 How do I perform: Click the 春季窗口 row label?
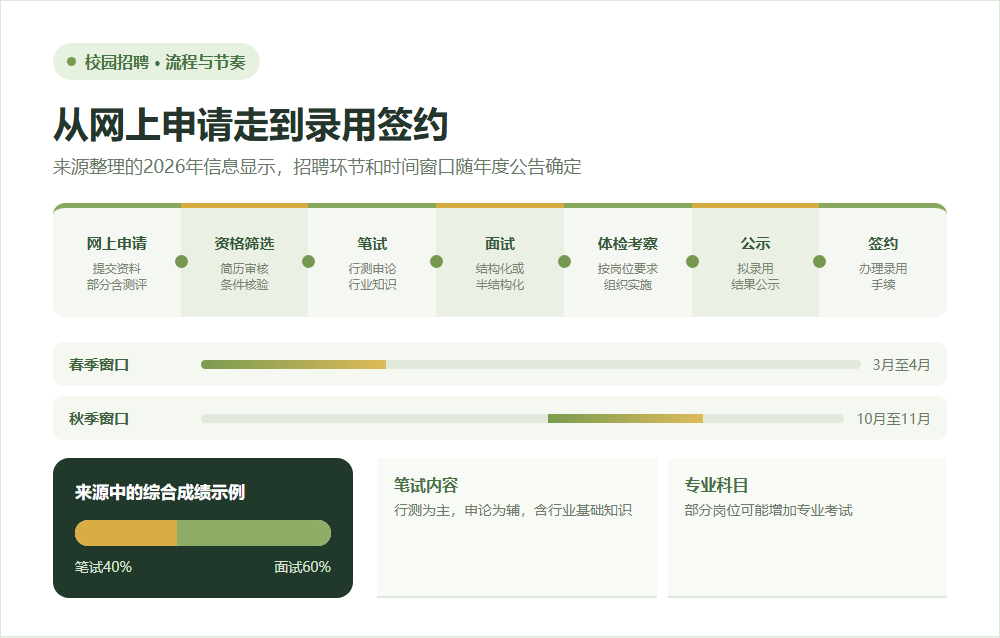click(99, 365)
